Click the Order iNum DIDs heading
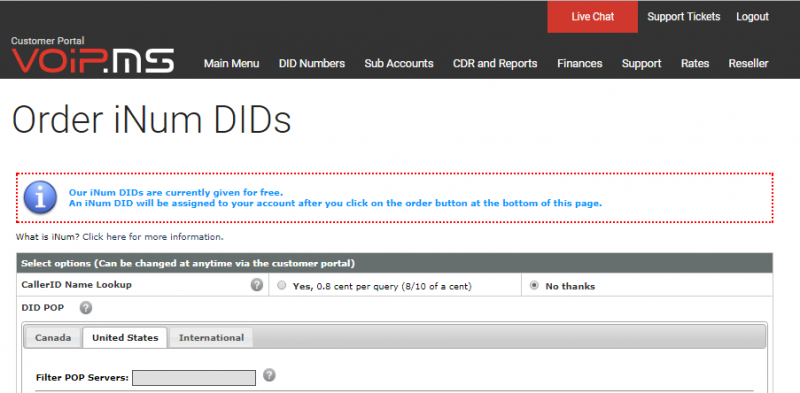The height and width of the screenshot is (393, 800). coord(152,120)
